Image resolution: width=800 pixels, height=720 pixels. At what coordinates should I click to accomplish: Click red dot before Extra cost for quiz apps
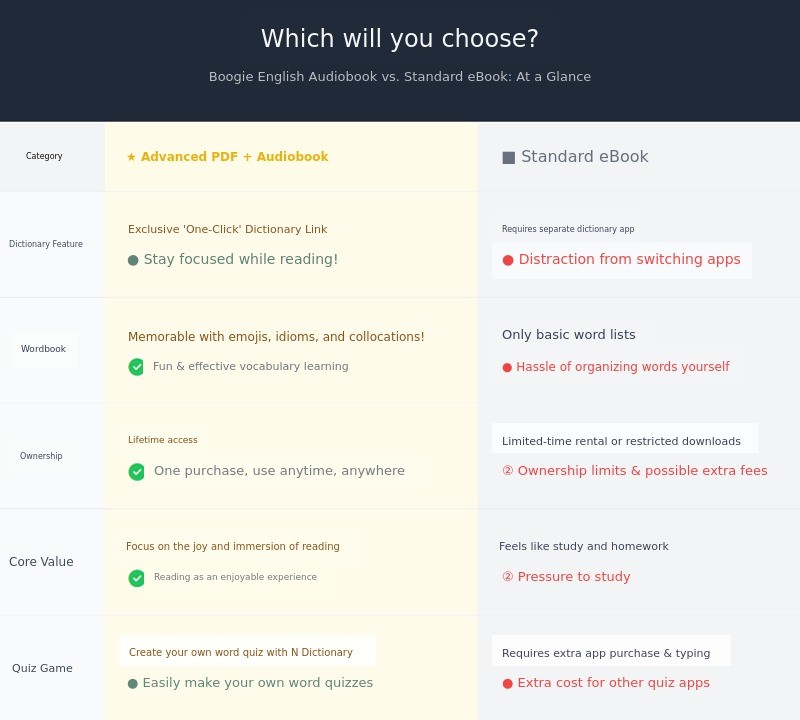tap(508, 684)
